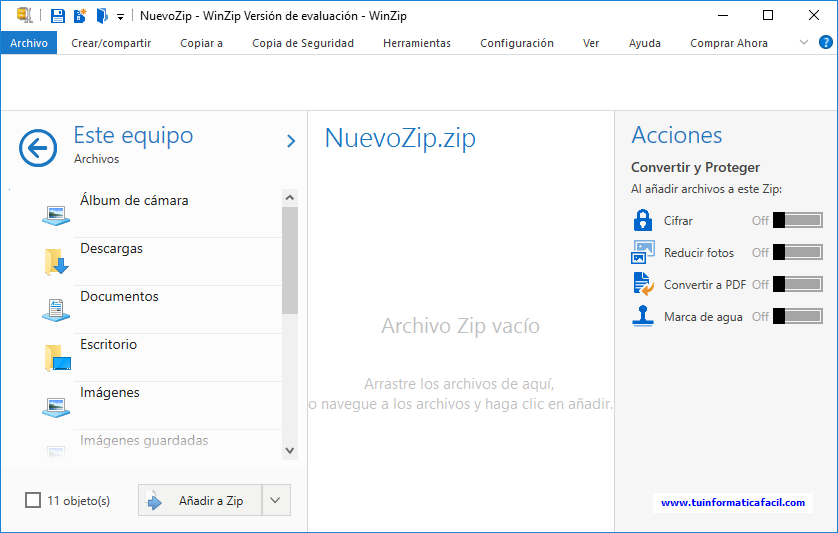This screenshot has width=838, height=533.
Task: Open the Ver tab
Action: (591, 43)
